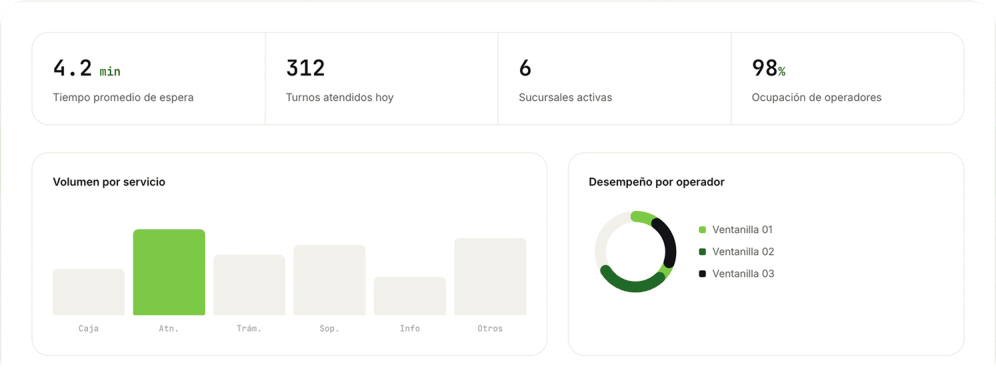Click the 98% occupancy value

768,68
